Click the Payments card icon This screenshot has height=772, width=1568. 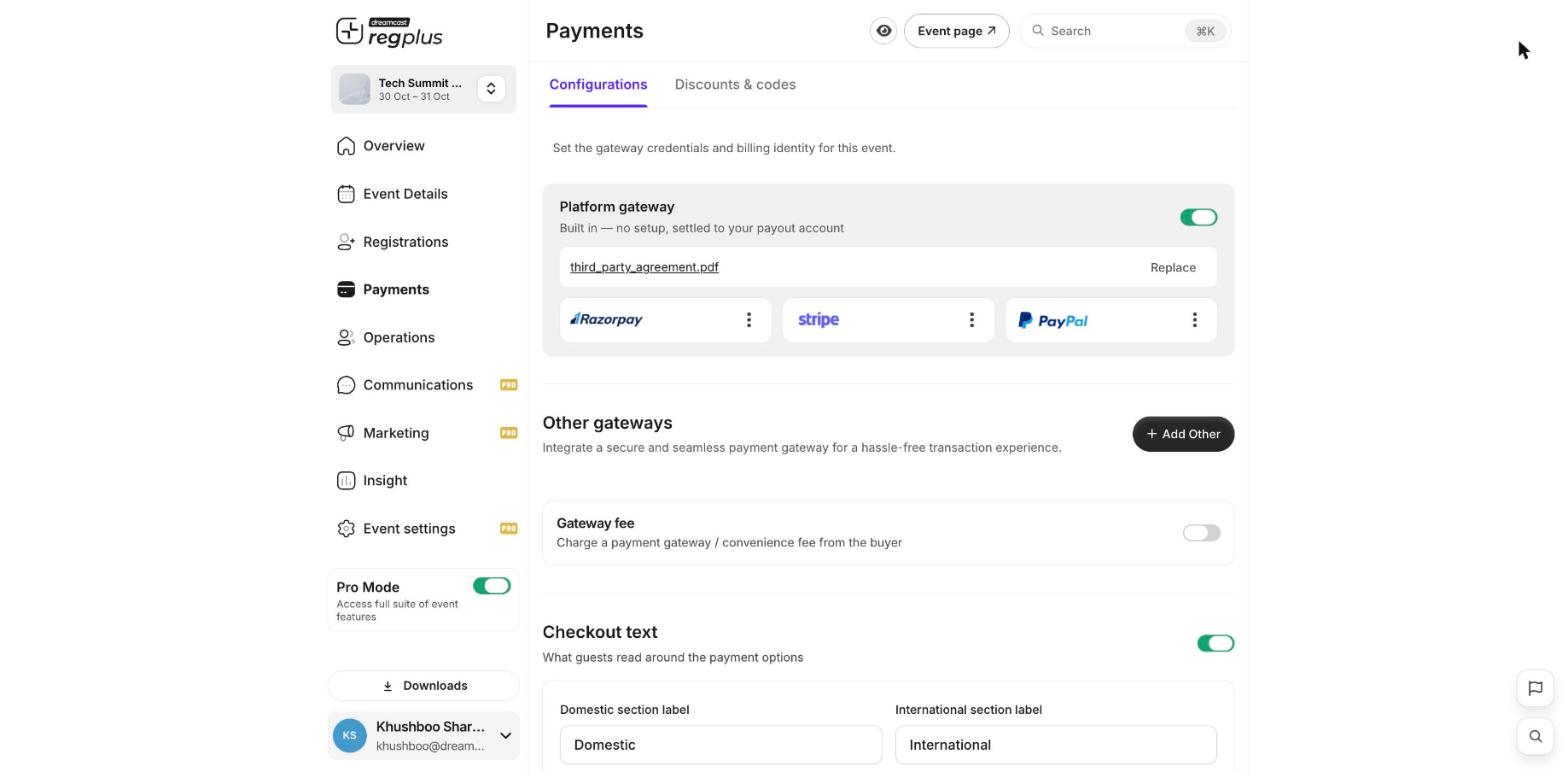coord(346,290)
